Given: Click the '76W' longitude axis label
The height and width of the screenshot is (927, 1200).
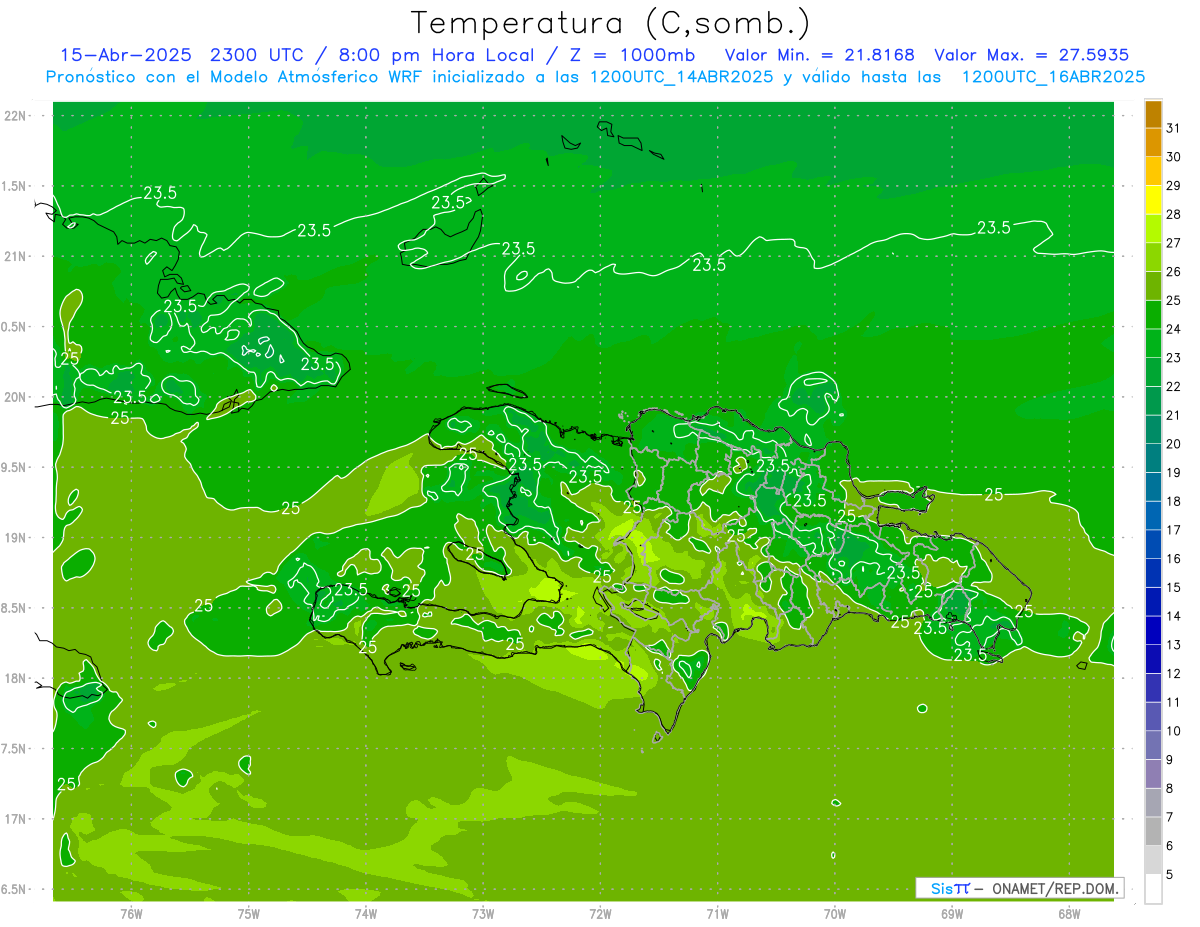Looking at the screenshot, I should [x=131, y=914].
